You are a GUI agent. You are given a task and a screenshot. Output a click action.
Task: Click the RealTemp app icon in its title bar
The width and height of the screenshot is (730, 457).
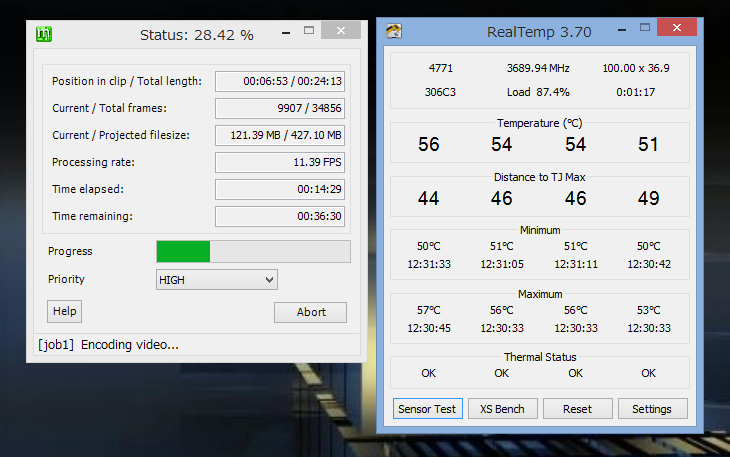coord(394,31)
